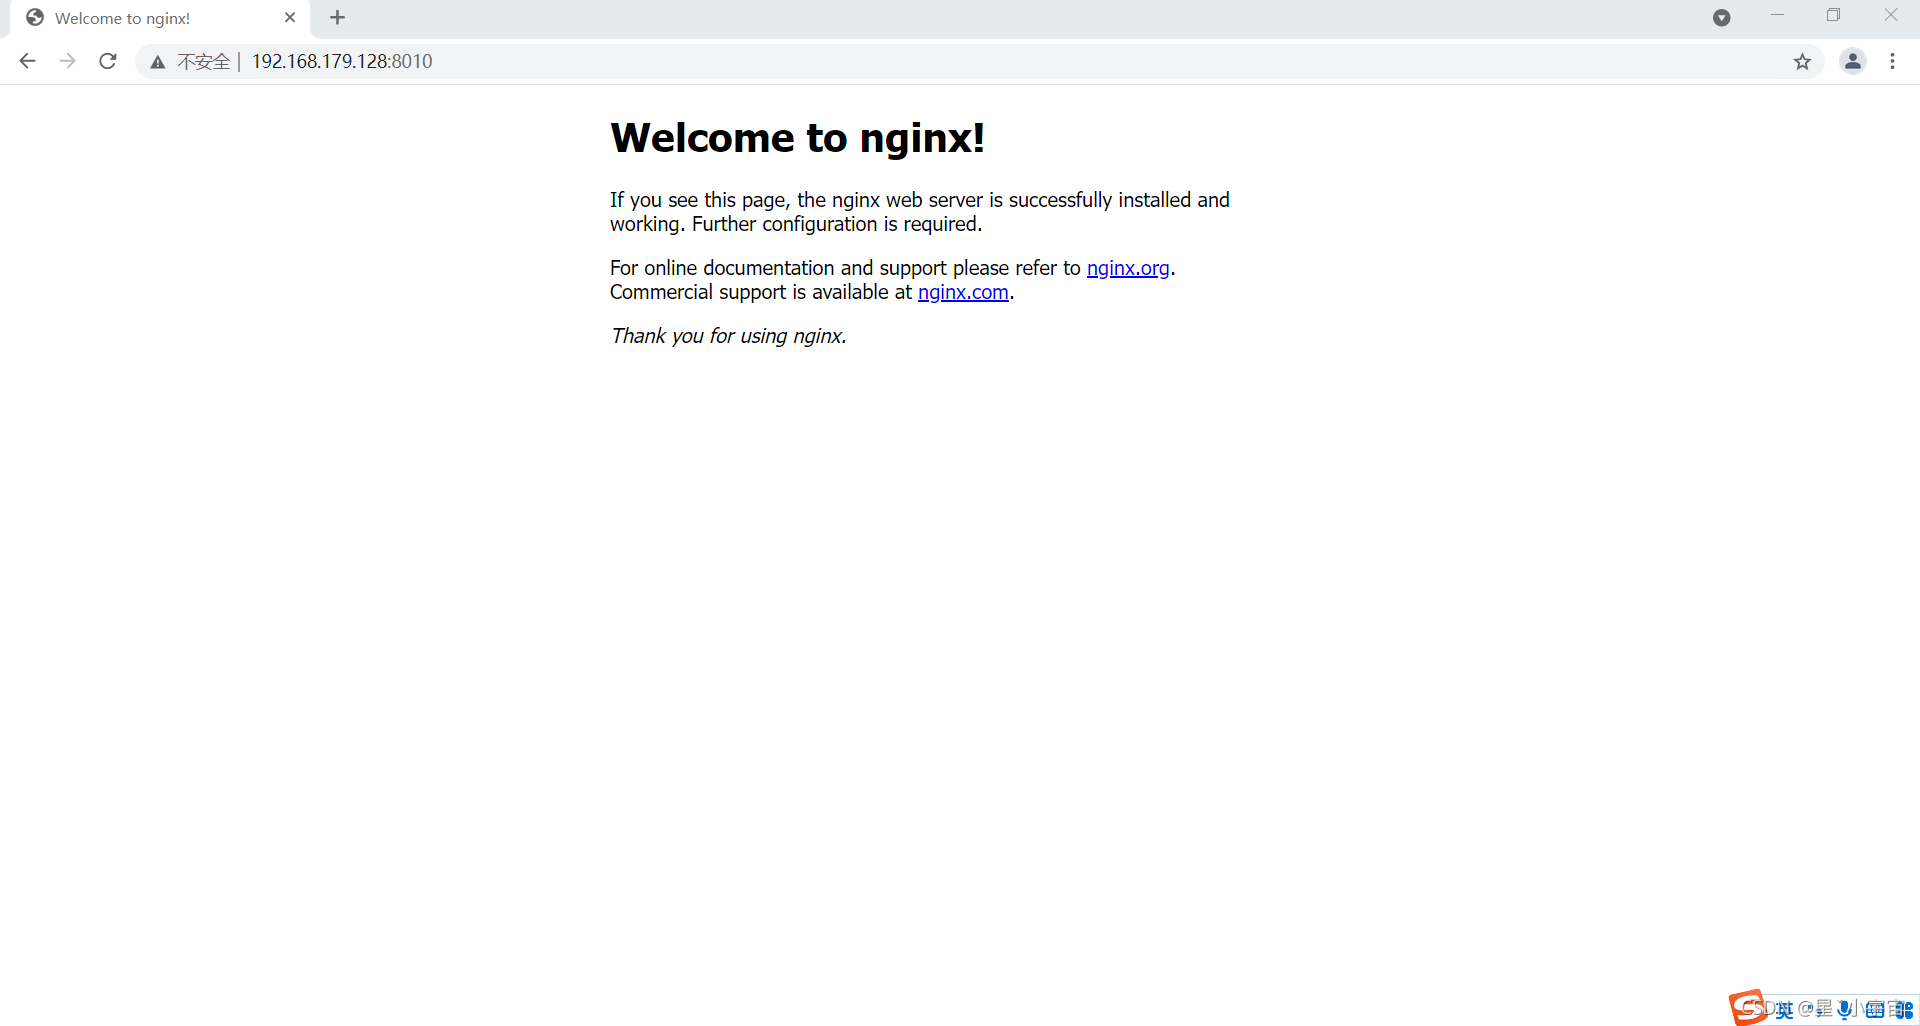1920x1026 pixels.
Task: Bookmark this page with the star icon
Action: [1802, 62]
